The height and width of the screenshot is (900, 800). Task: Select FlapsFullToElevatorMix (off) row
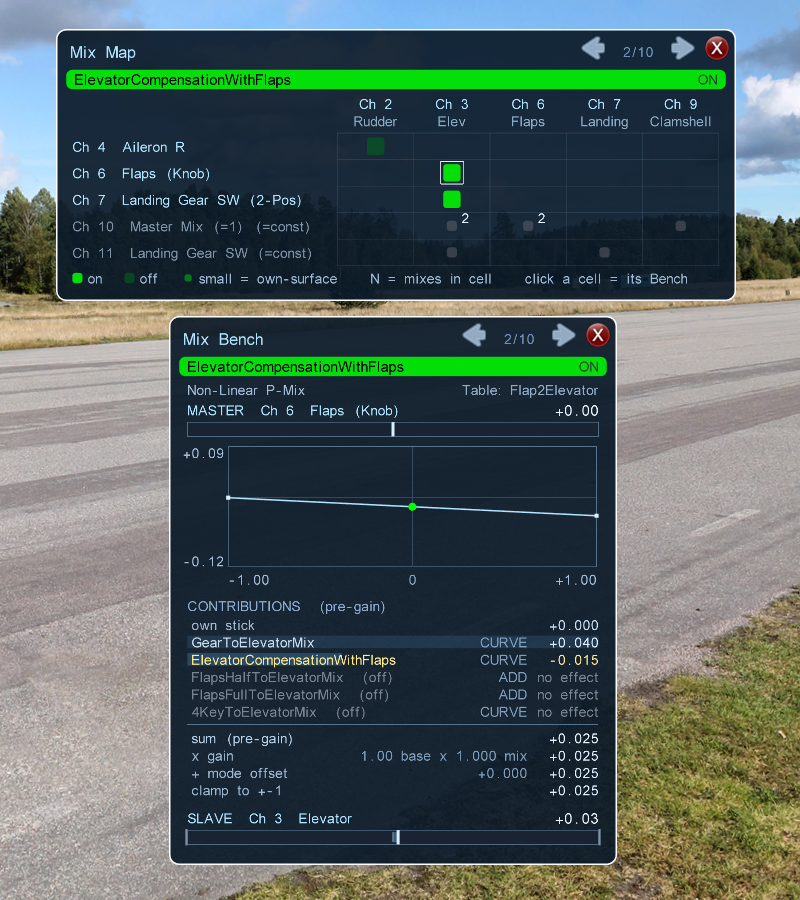393,695
